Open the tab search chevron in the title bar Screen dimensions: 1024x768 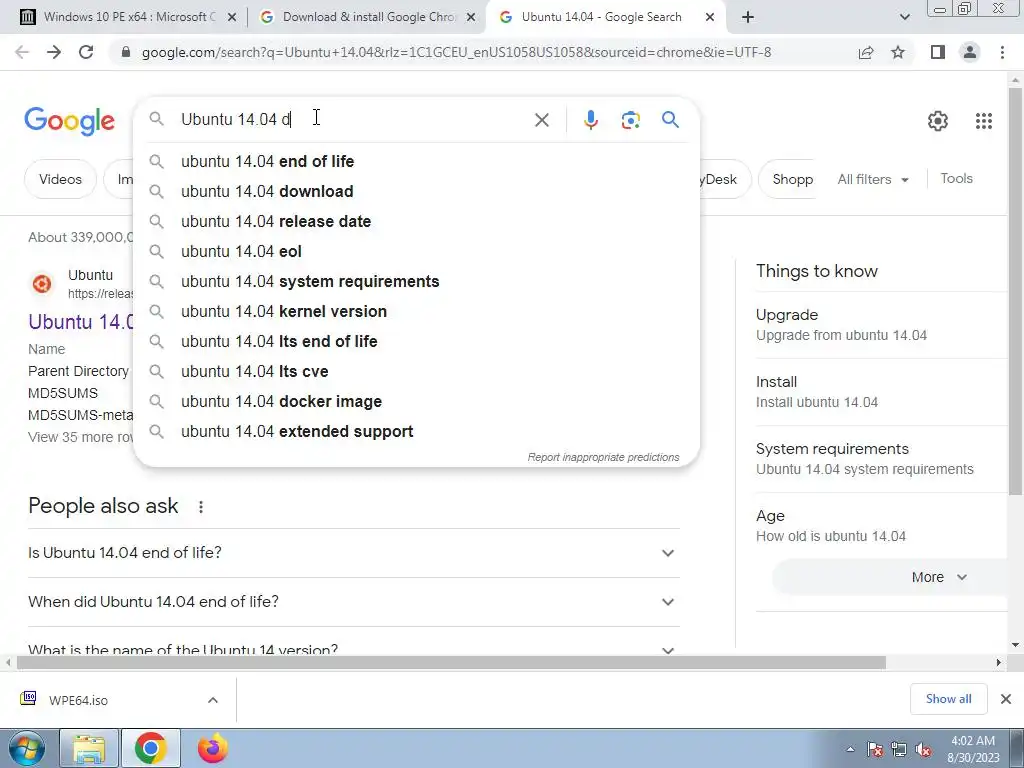tap(904, 17)
